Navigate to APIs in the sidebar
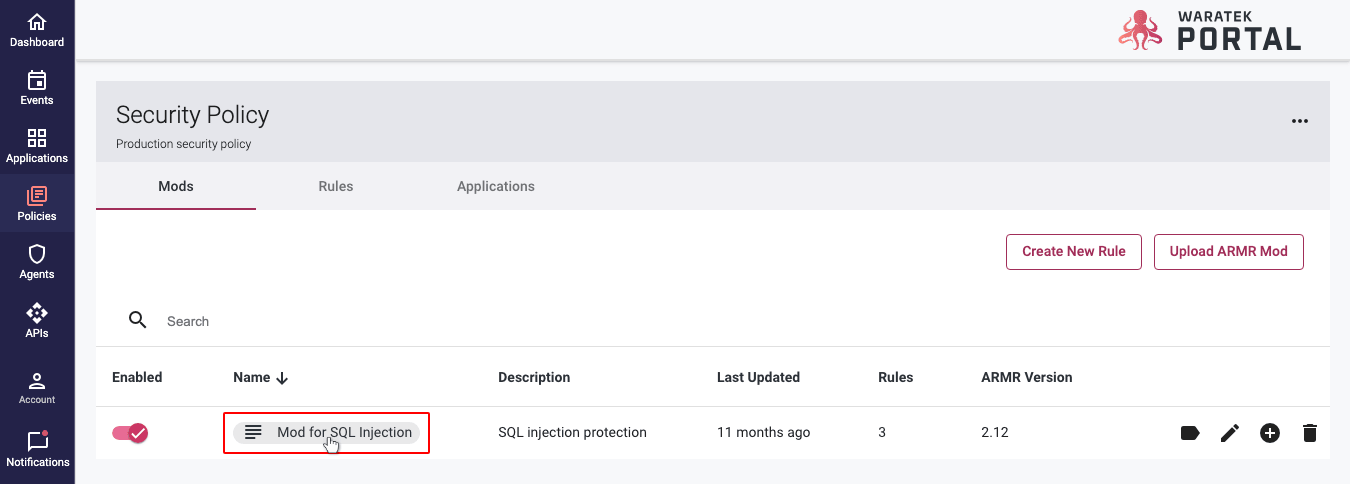Viewport: 1350px width, 484px height. 37,320
